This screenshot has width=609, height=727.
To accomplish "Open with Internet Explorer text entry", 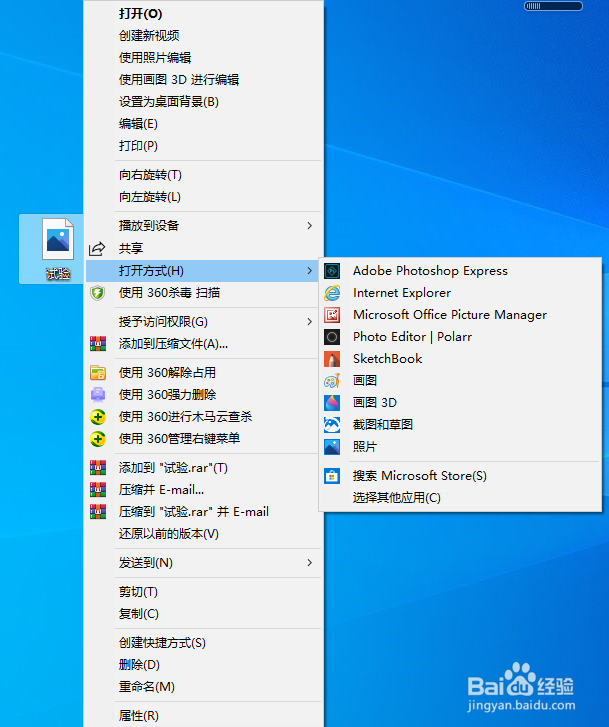I will coord(402,293).
